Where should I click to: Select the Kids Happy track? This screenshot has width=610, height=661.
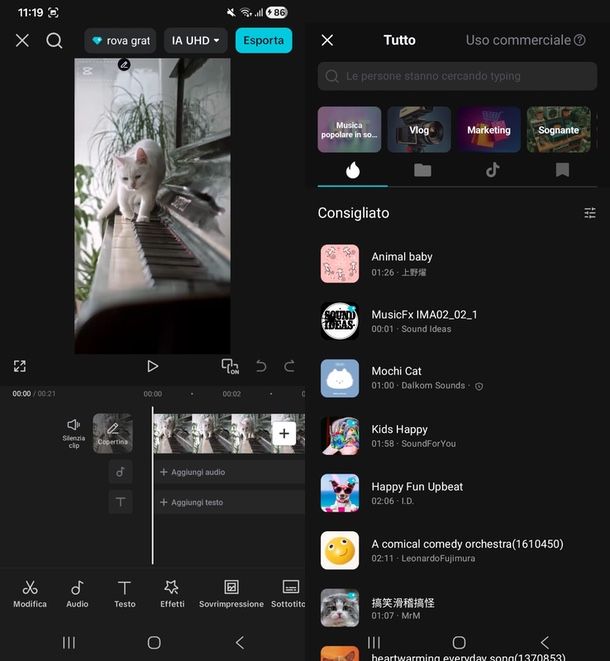click(x=457, y=436)
